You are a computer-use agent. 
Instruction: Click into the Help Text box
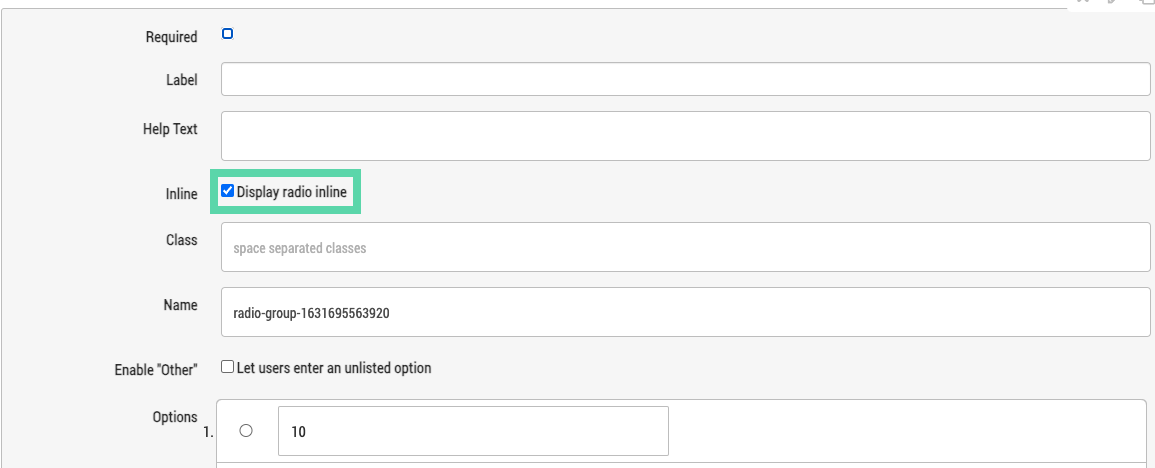685,136
